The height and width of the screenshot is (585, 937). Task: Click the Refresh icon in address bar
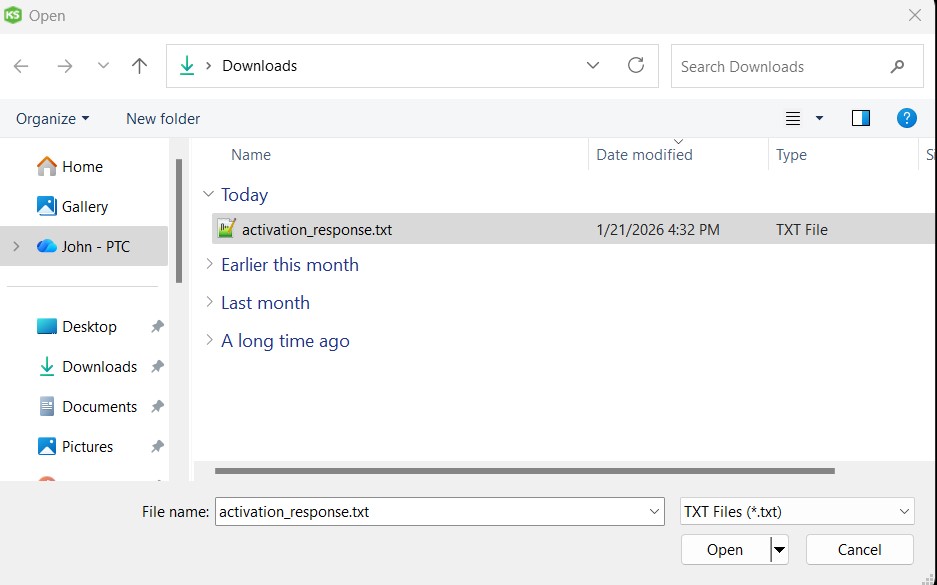coord(636,66)
